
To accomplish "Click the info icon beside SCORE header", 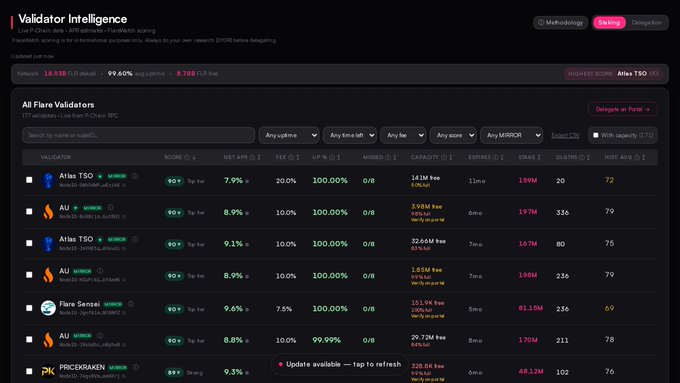I will coord(187,157).
